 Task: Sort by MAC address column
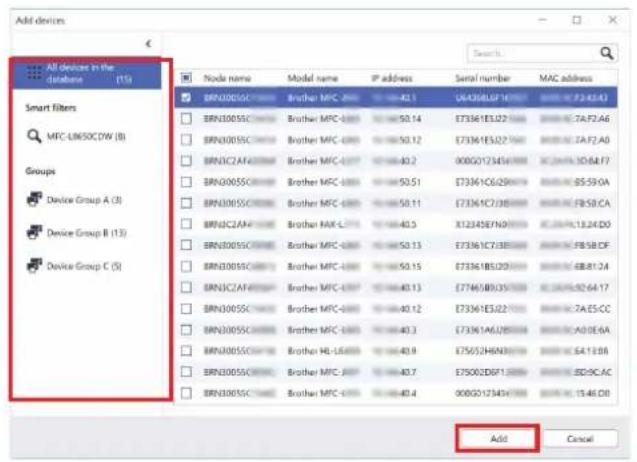coord(566,78)
